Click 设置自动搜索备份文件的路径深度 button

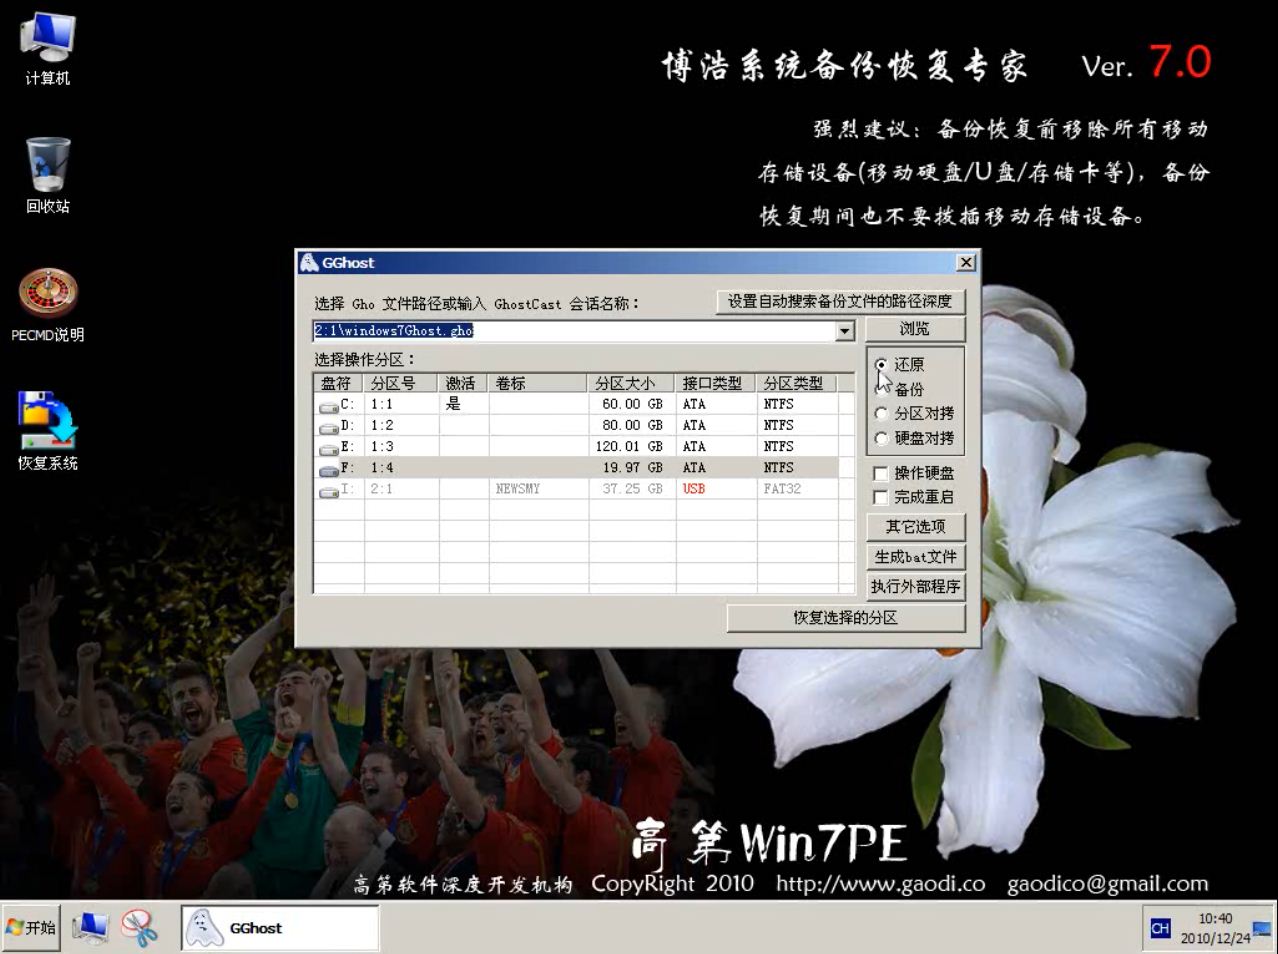840,301
